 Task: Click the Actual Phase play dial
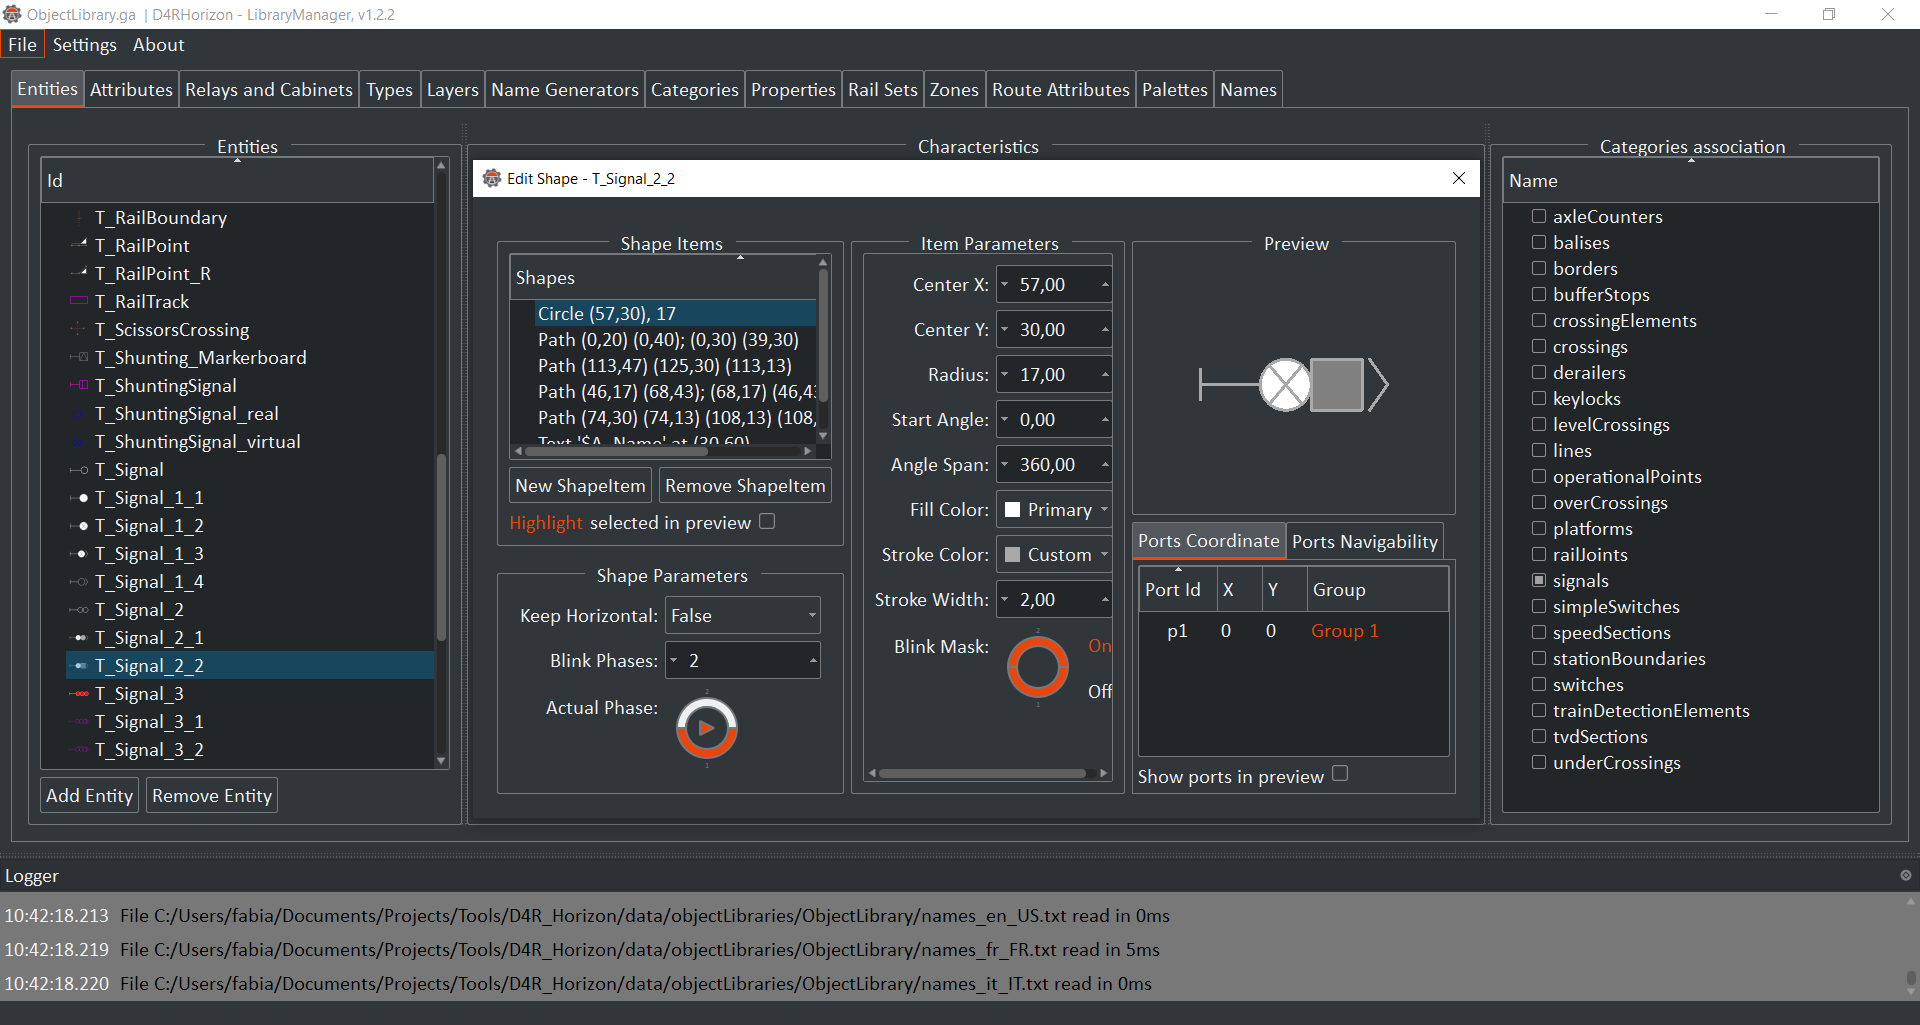point(706,728)
